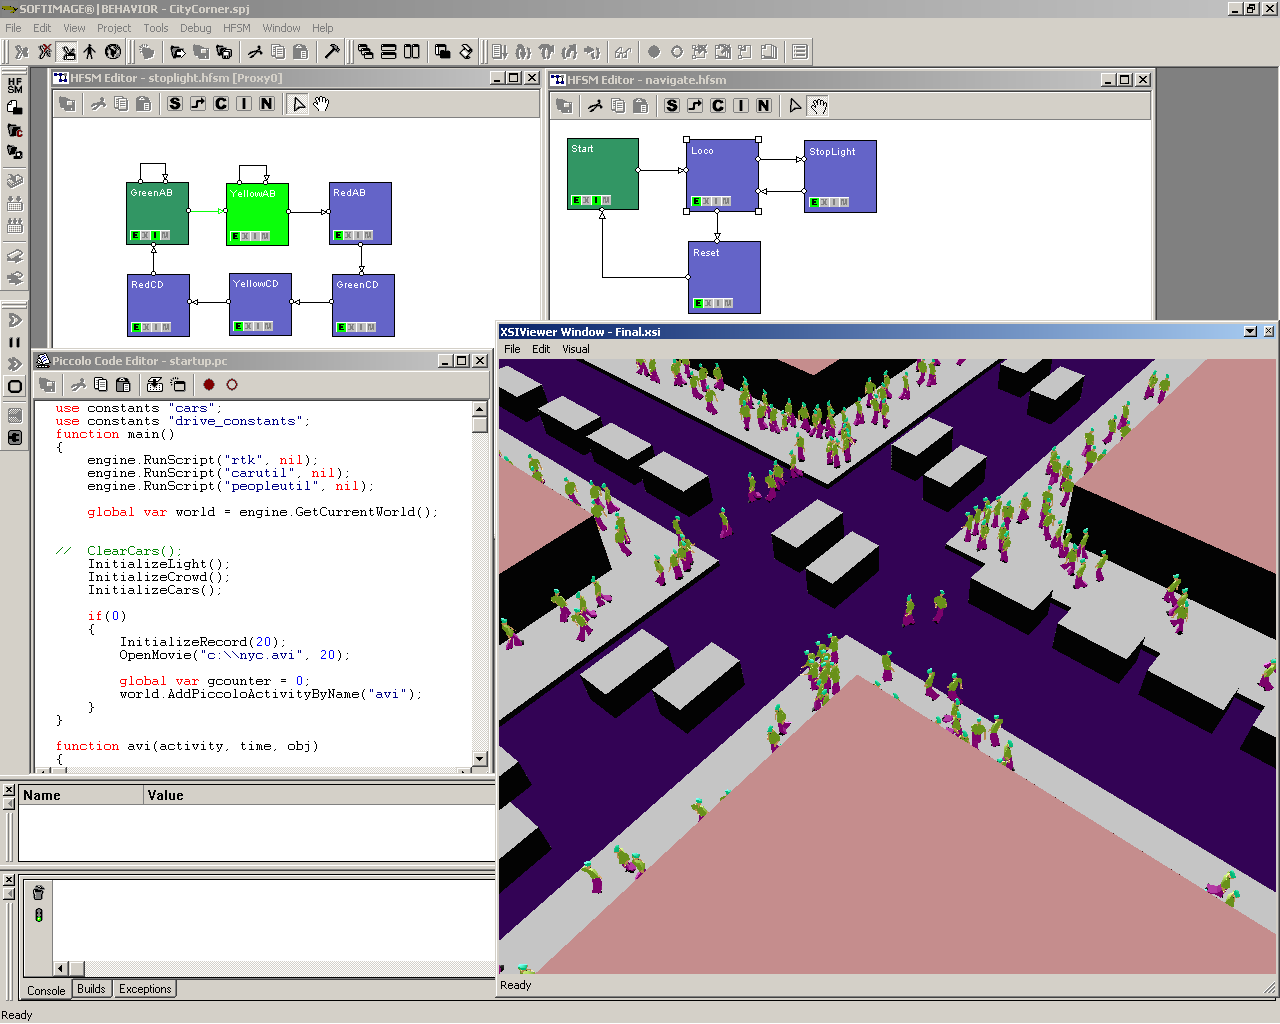Image resolution: width=1280 pixels, height=1024 pixels.
Task: Click the HFSM icon in left sidebar
Action: click(15, 86)
